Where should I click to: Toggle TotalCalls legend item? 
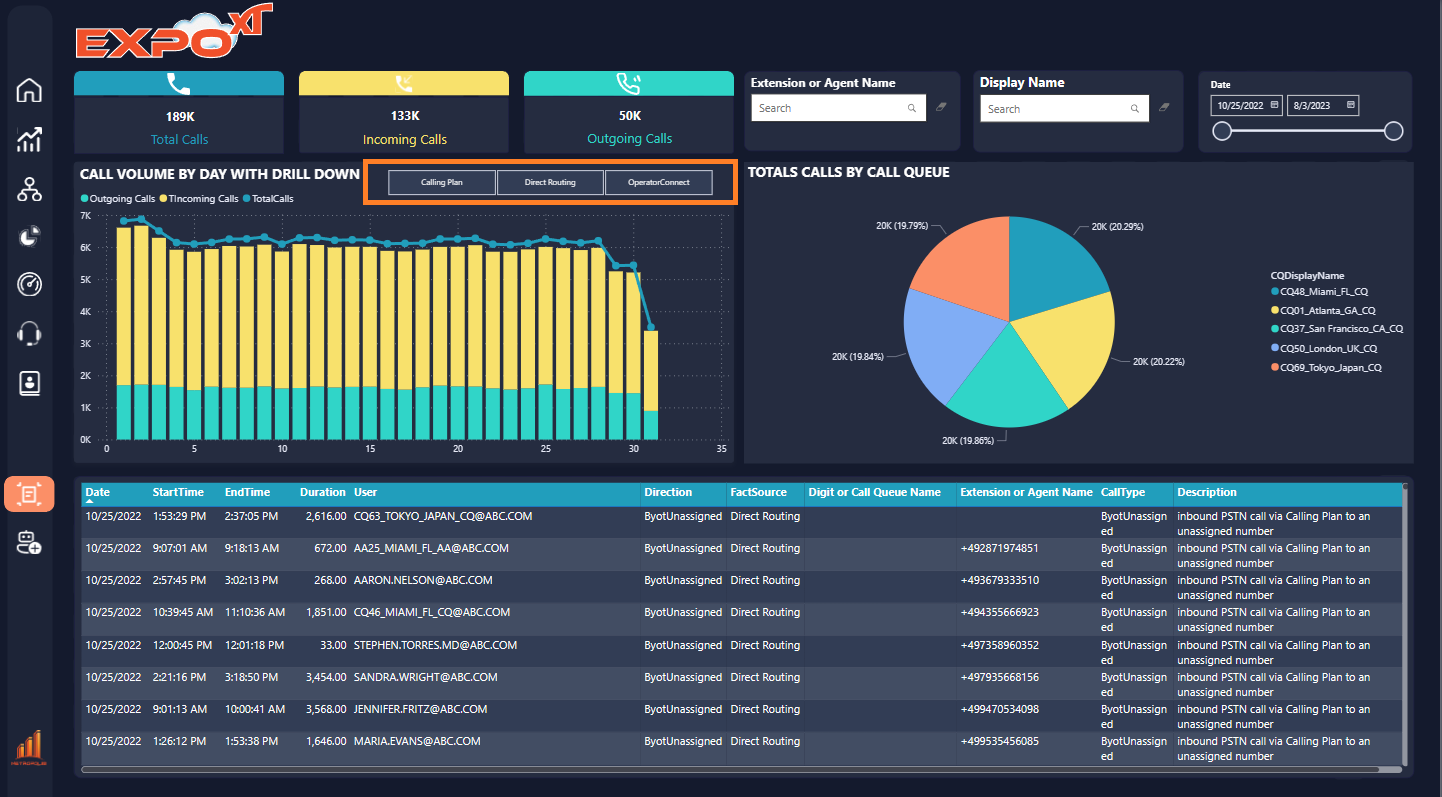pyautogui.click(x=268, y=199)
